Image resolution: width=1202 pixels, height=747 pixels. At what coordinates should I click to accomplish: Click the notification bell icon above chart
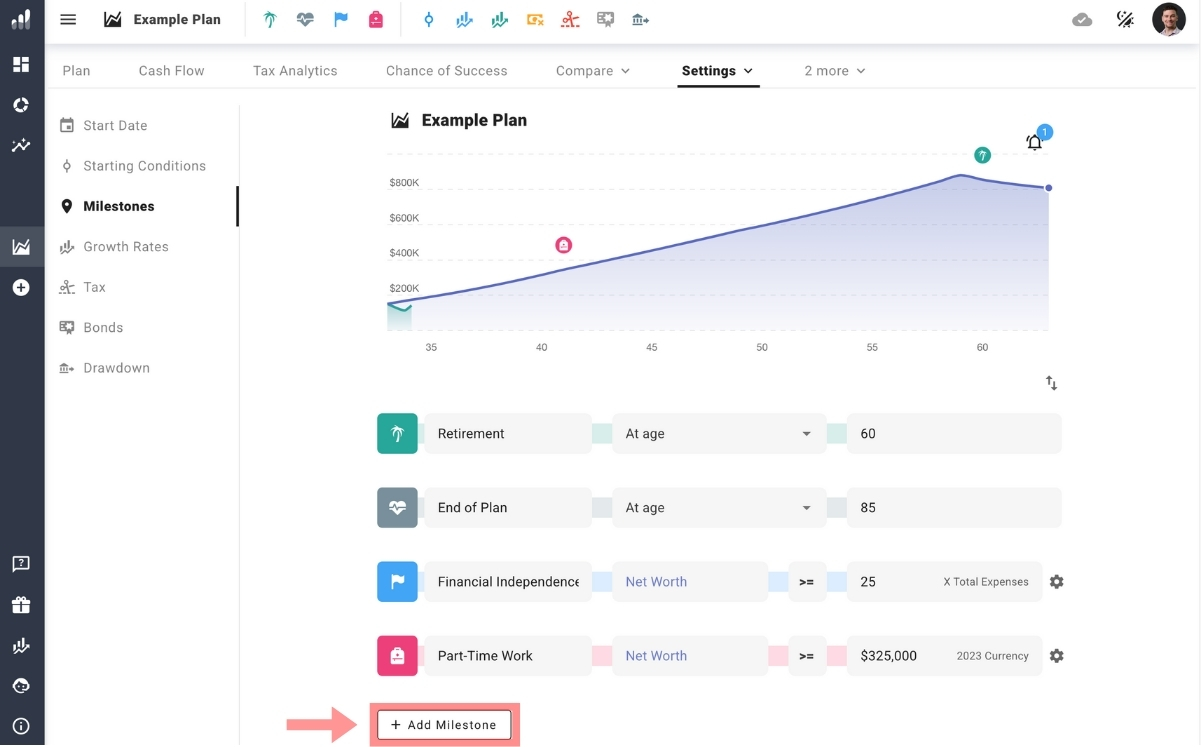(1034, 143)
